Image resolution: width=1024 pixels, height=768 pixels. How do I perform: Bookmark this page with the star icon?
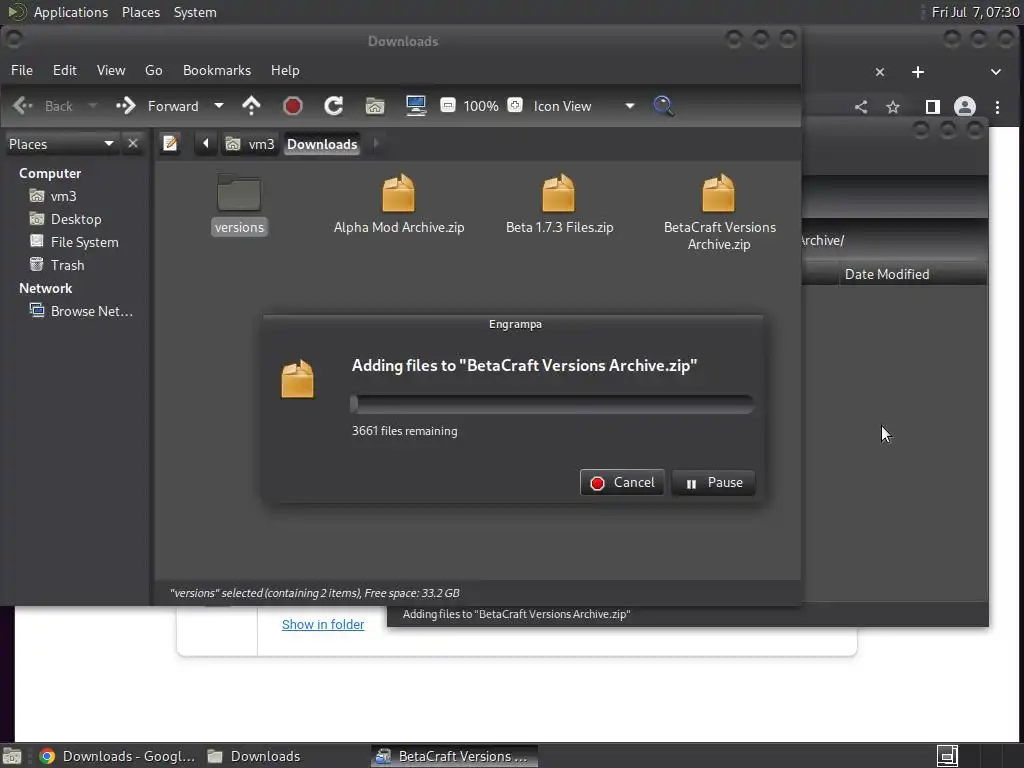(893, 106)
